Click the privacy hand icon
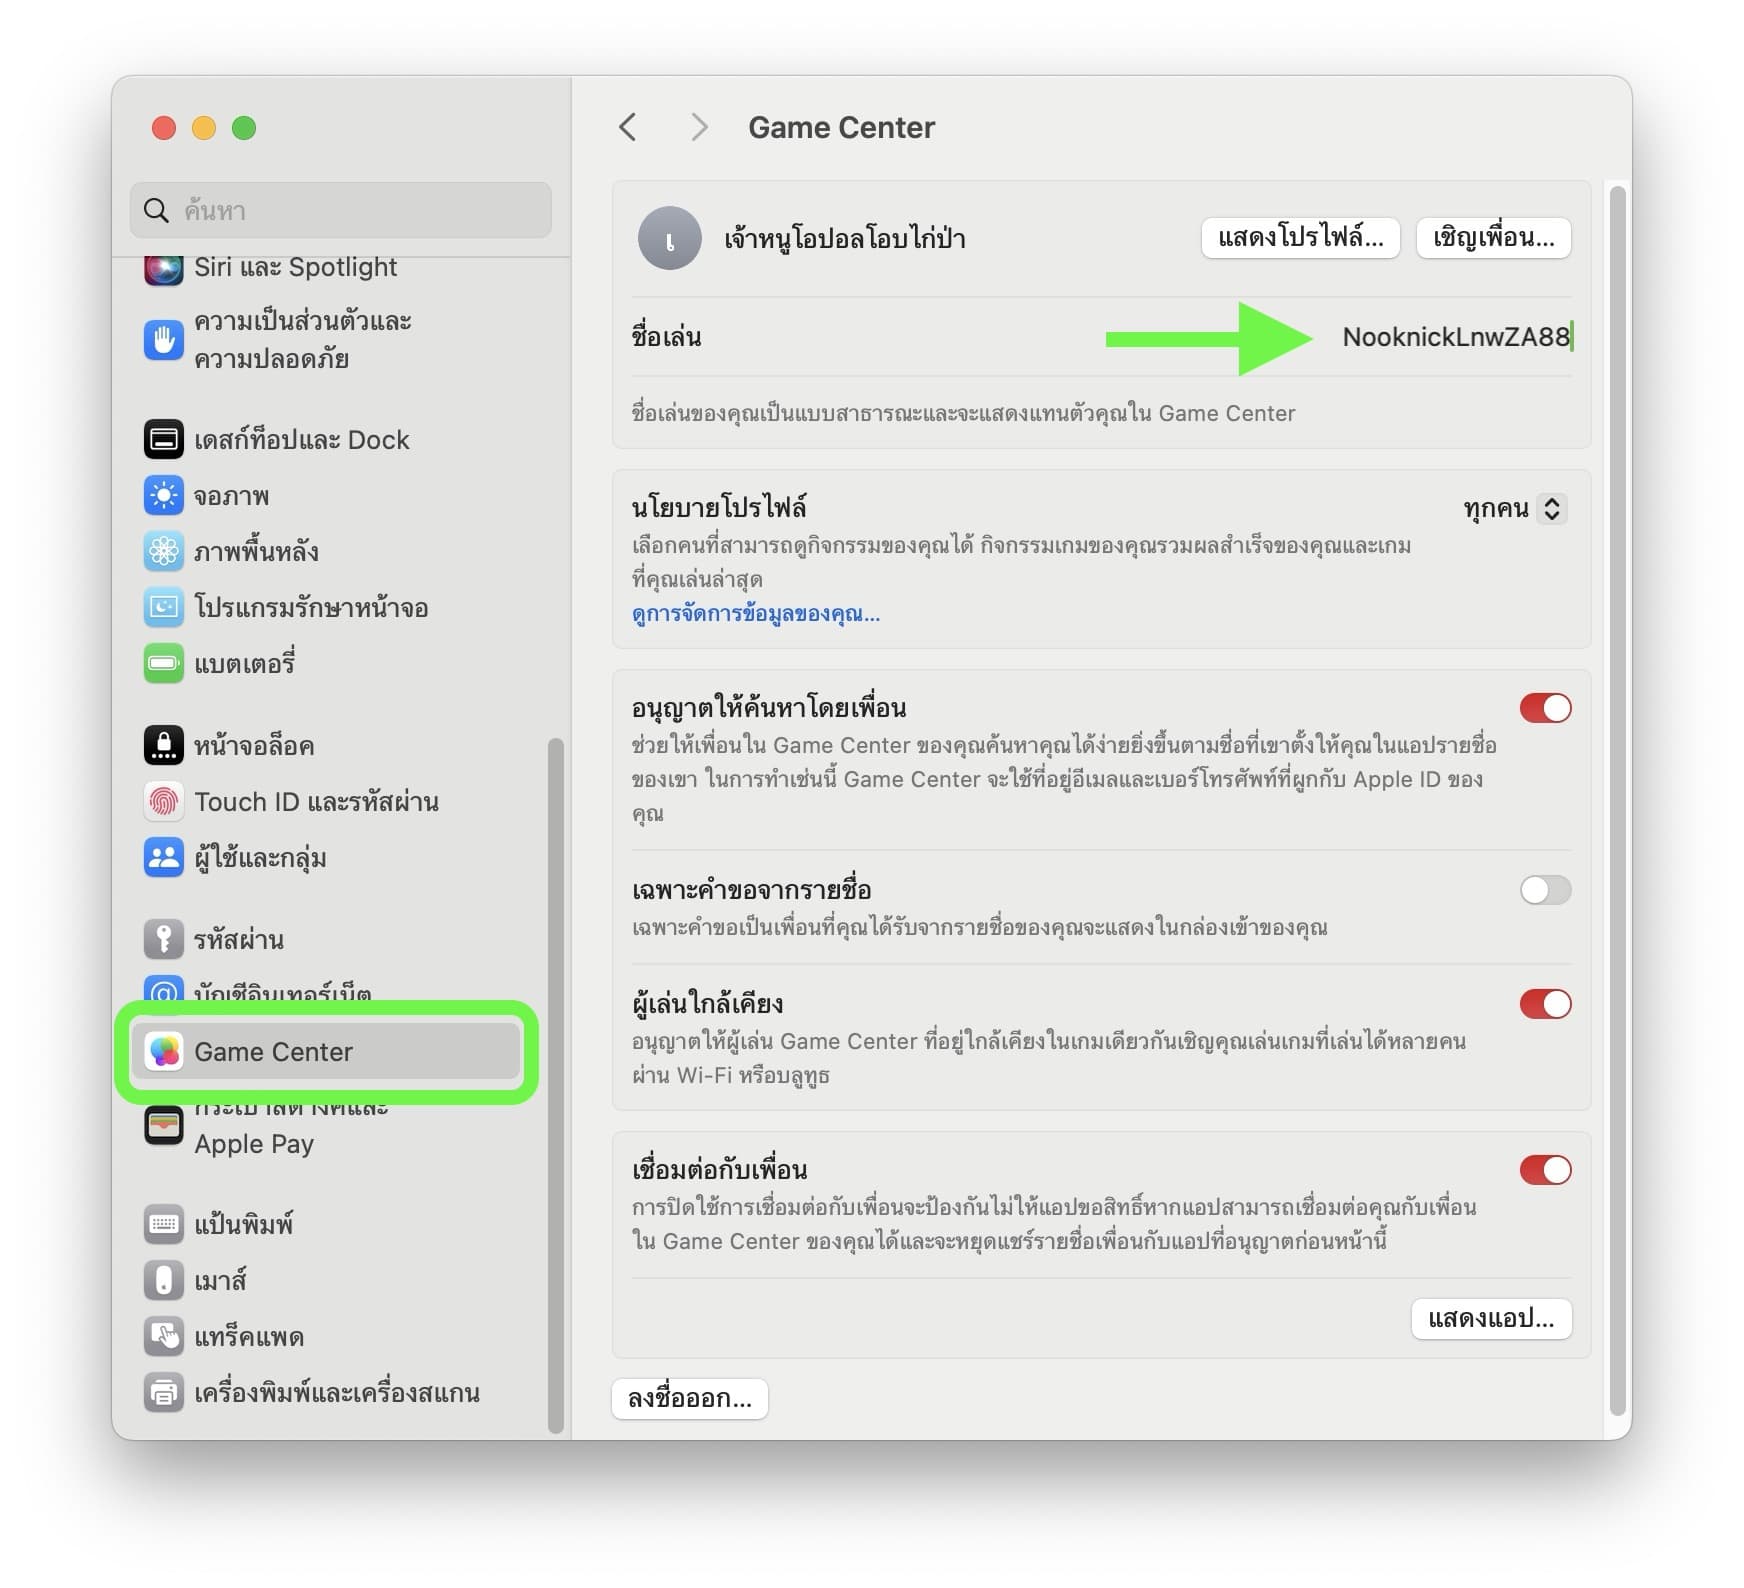Image resolution: width=1744 pixels, height=1588 pixels. click(x=163, y=340)
